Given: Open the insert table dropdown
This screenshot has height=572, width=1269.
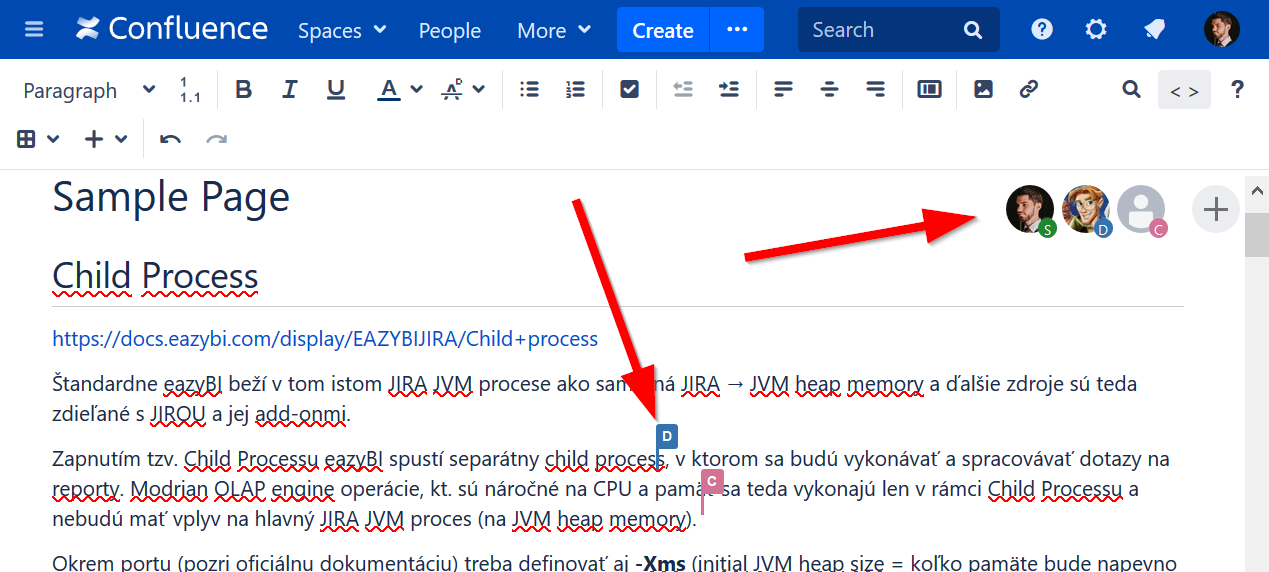Looking at the screenshot, I should coord(38,139).
